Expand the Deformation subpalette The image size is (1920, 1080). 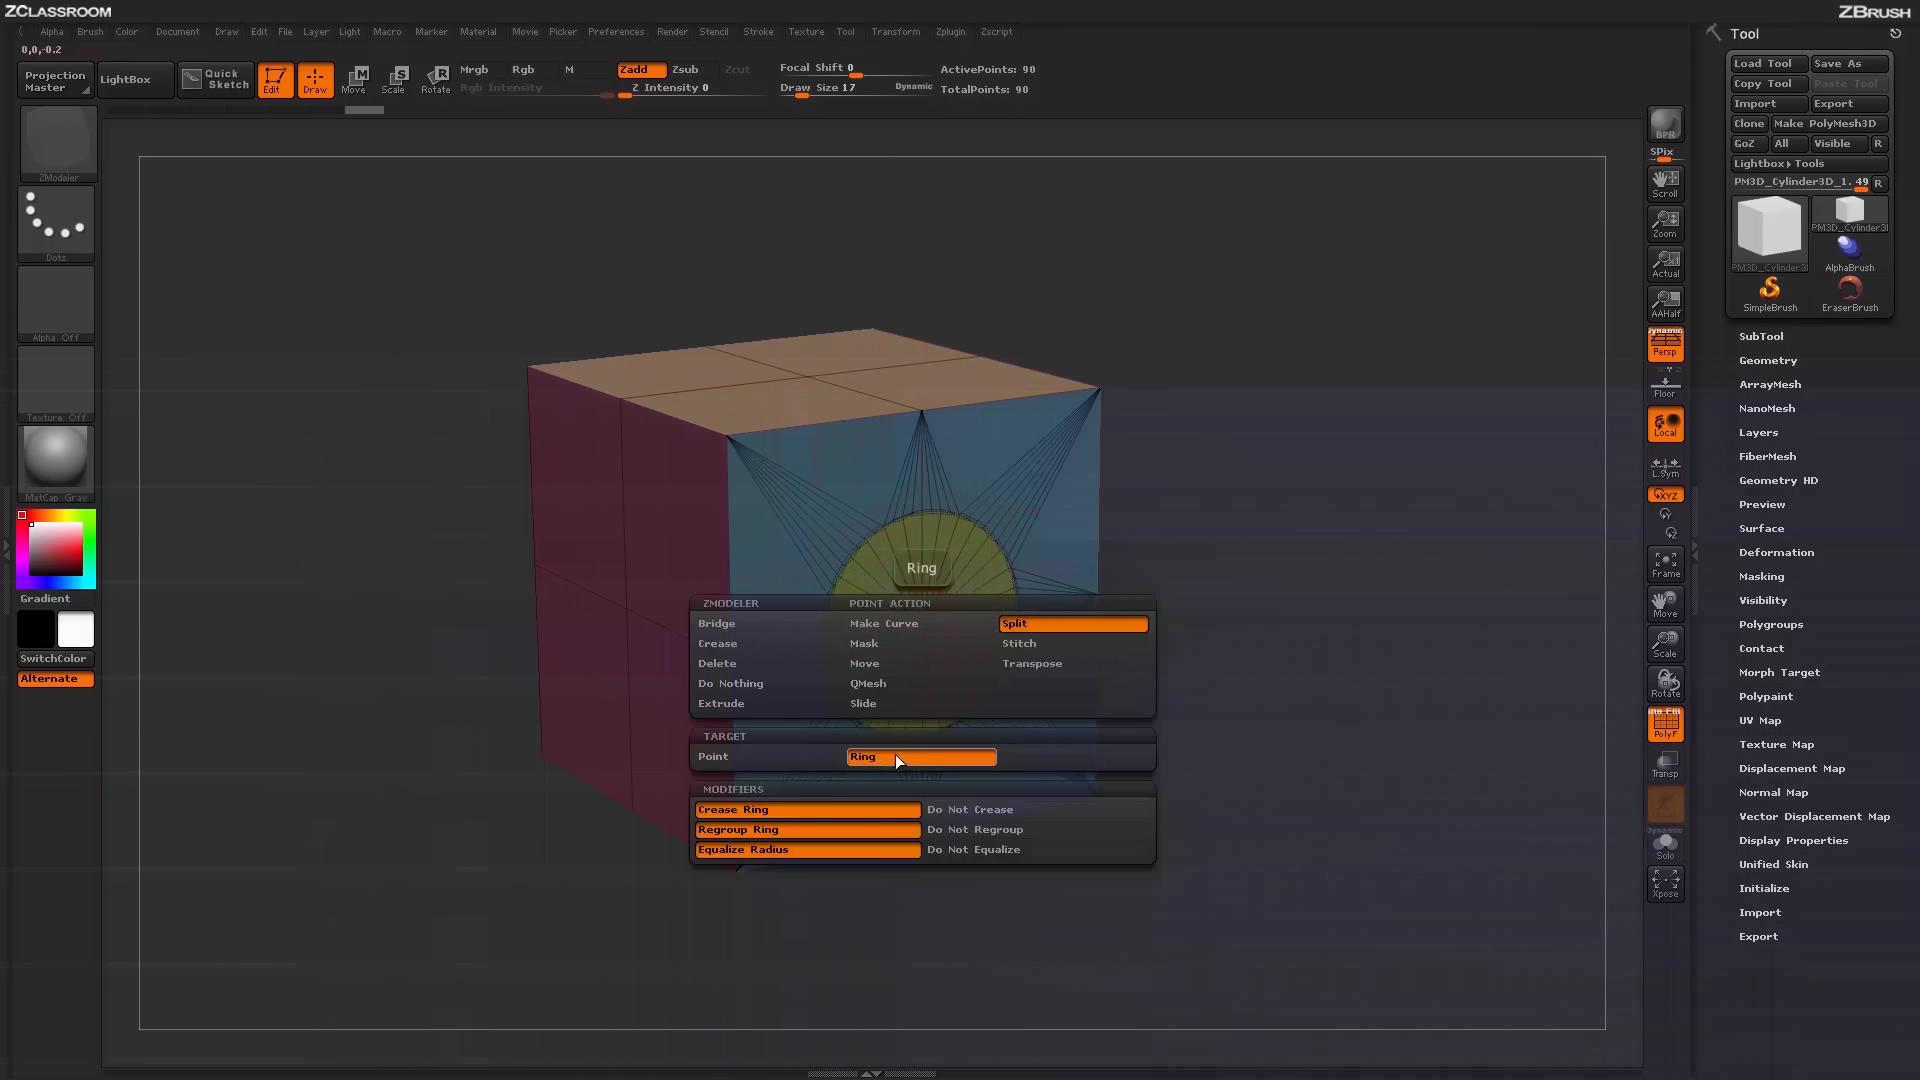[1776, 553]
